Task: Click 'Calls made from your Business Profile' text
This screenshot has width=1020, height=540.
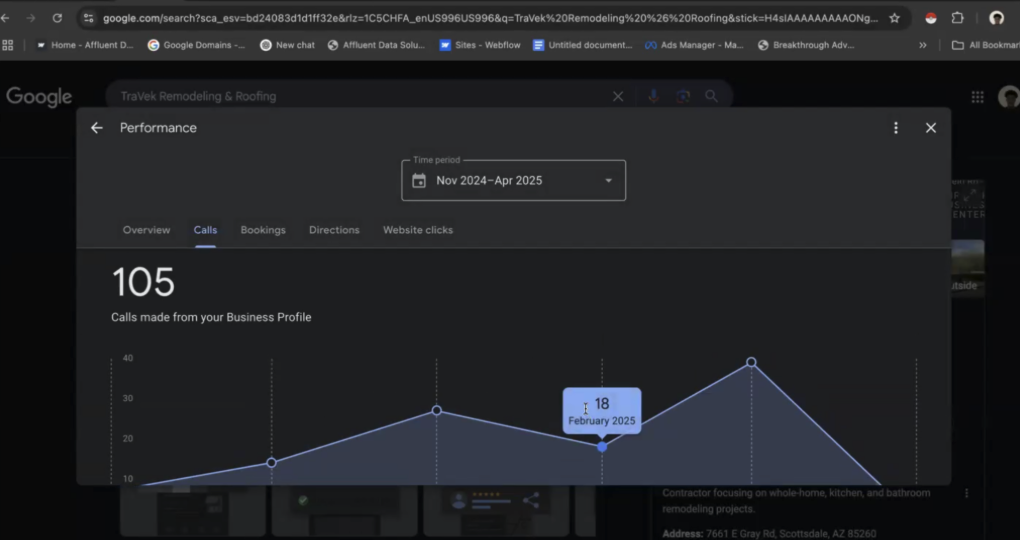Action: (211, 317)
